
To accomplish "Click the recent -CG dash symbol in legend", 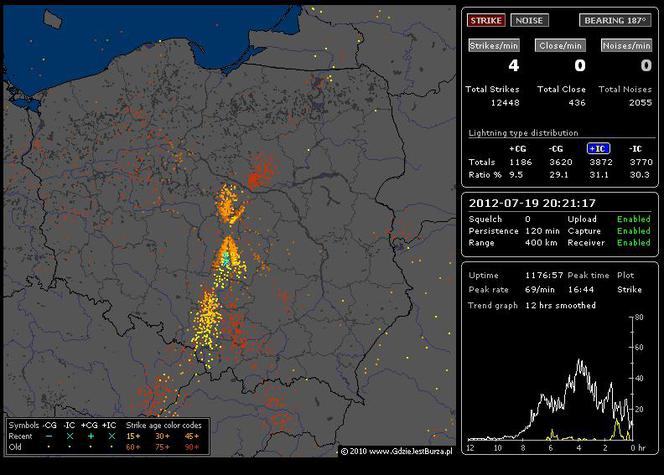I will pos(49,436).
